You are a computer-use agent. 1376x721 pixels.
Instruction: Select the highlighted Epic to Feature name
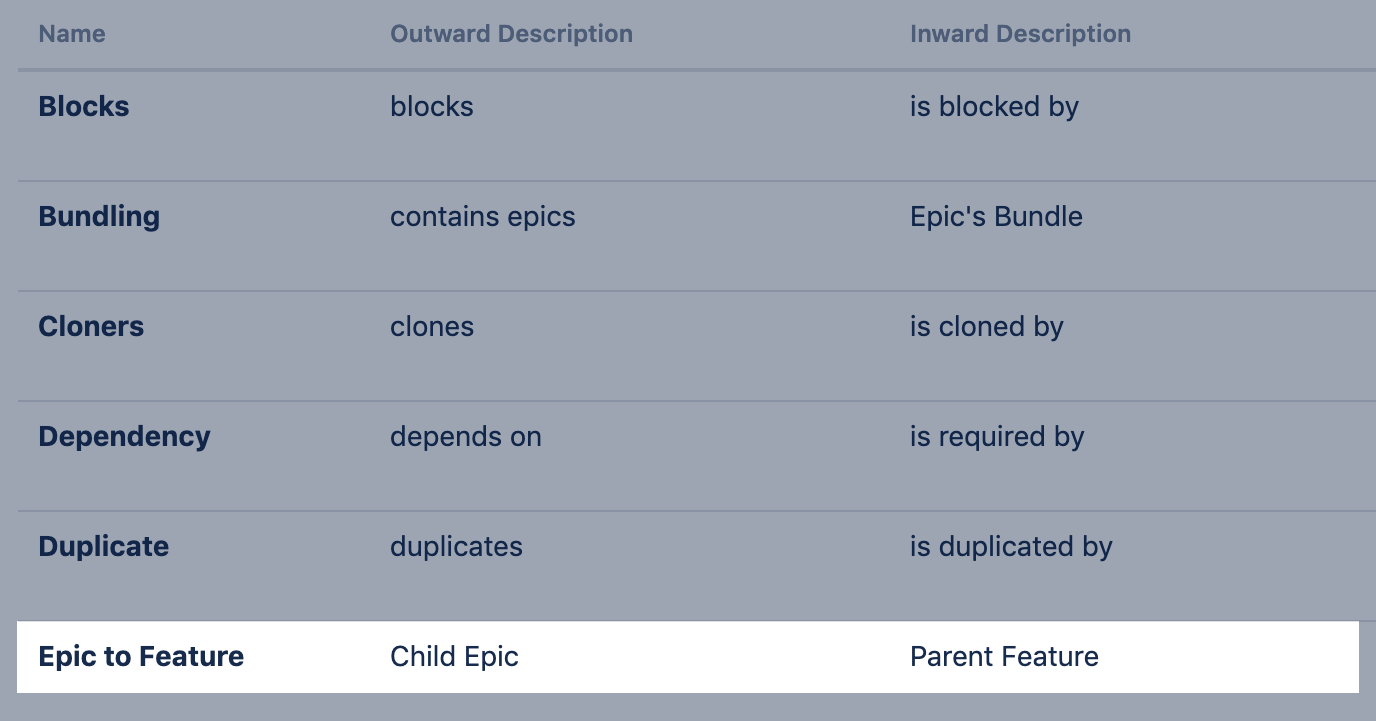[x=141, y=657]
